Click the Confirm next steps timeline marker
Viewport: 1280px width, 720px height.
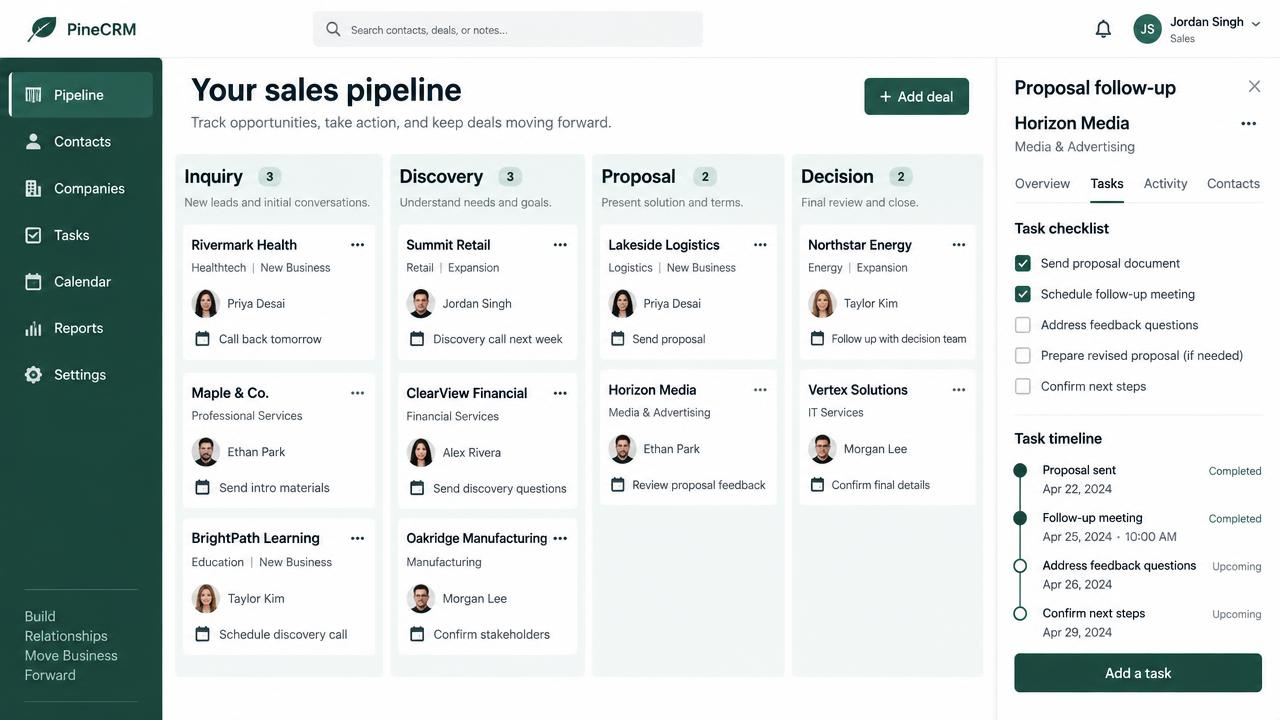[x=1020, y=614]
